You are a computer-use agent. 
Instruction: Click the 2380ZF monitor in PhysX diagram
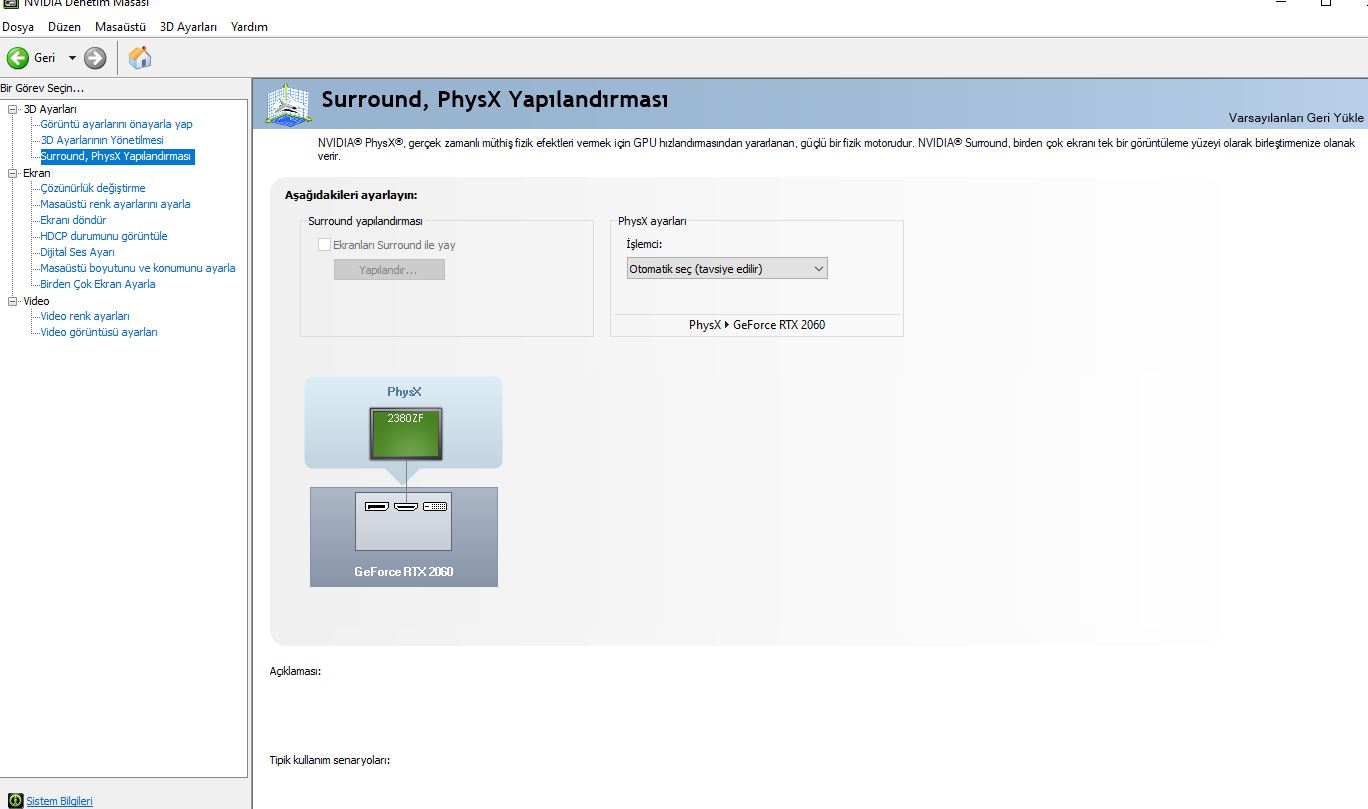point(405,434)
